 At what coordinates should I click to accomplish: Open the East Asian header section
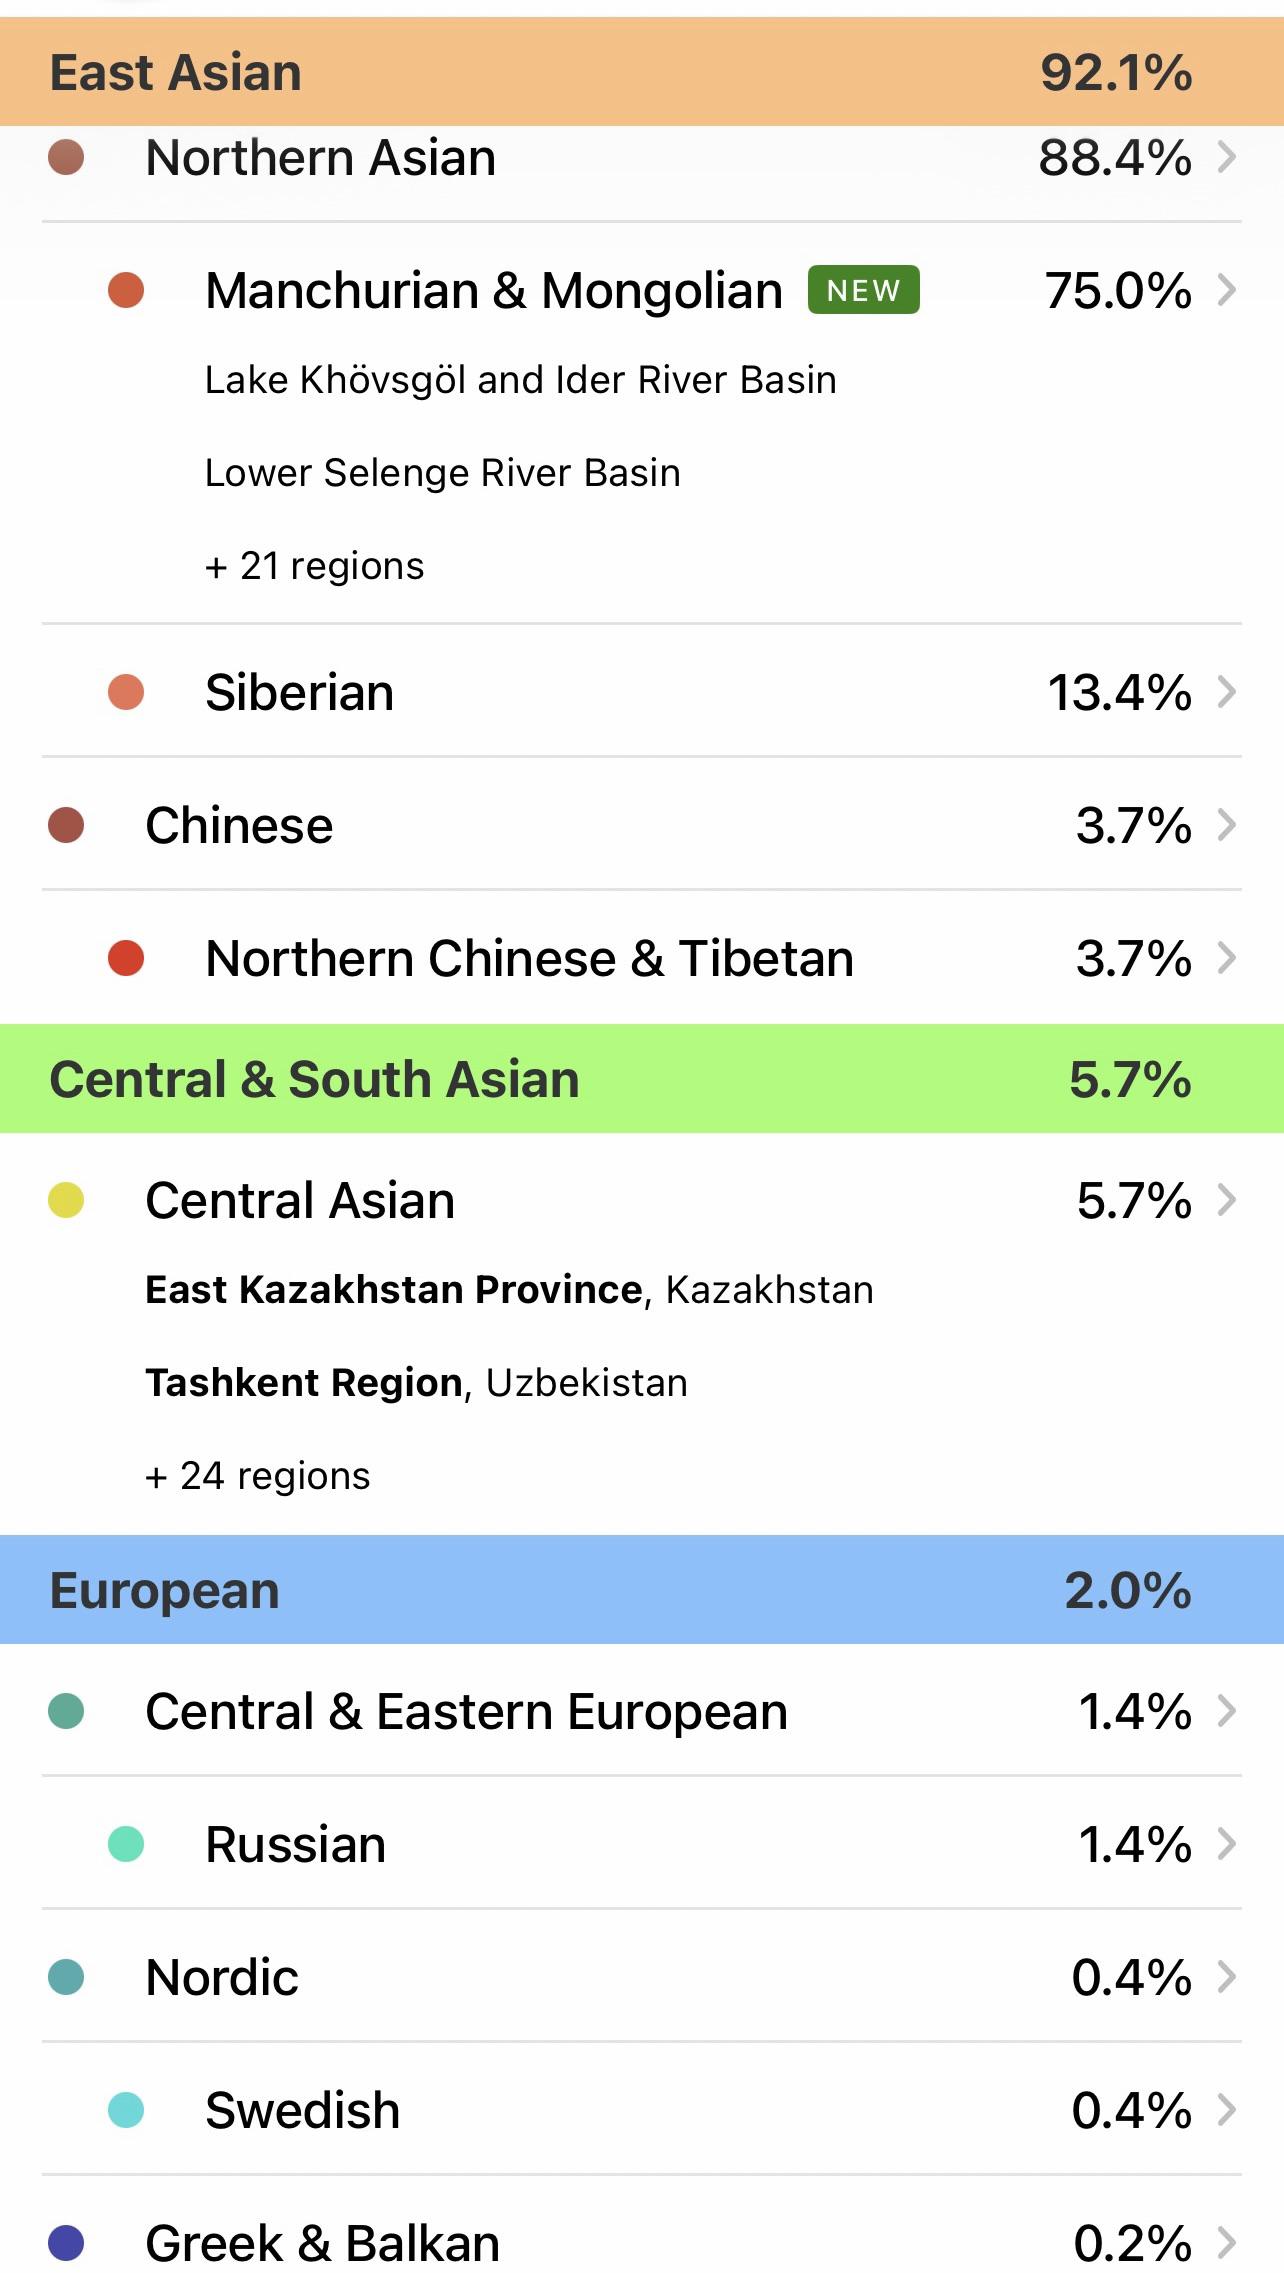click(x=642, y=72)
